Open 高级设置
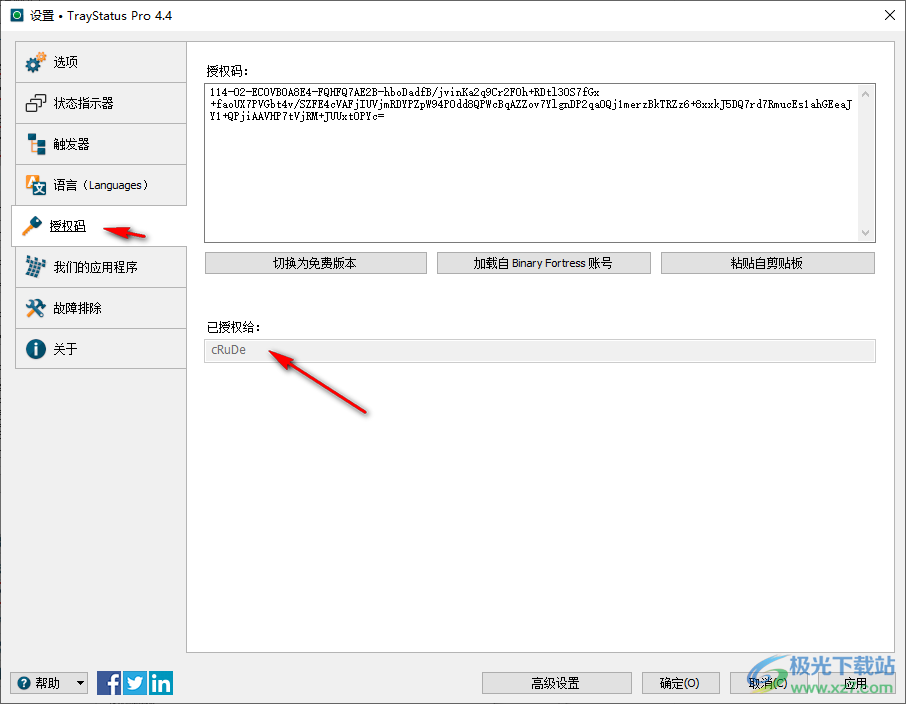The height and width of the screenshot is (704, 906). coord(556,682)
